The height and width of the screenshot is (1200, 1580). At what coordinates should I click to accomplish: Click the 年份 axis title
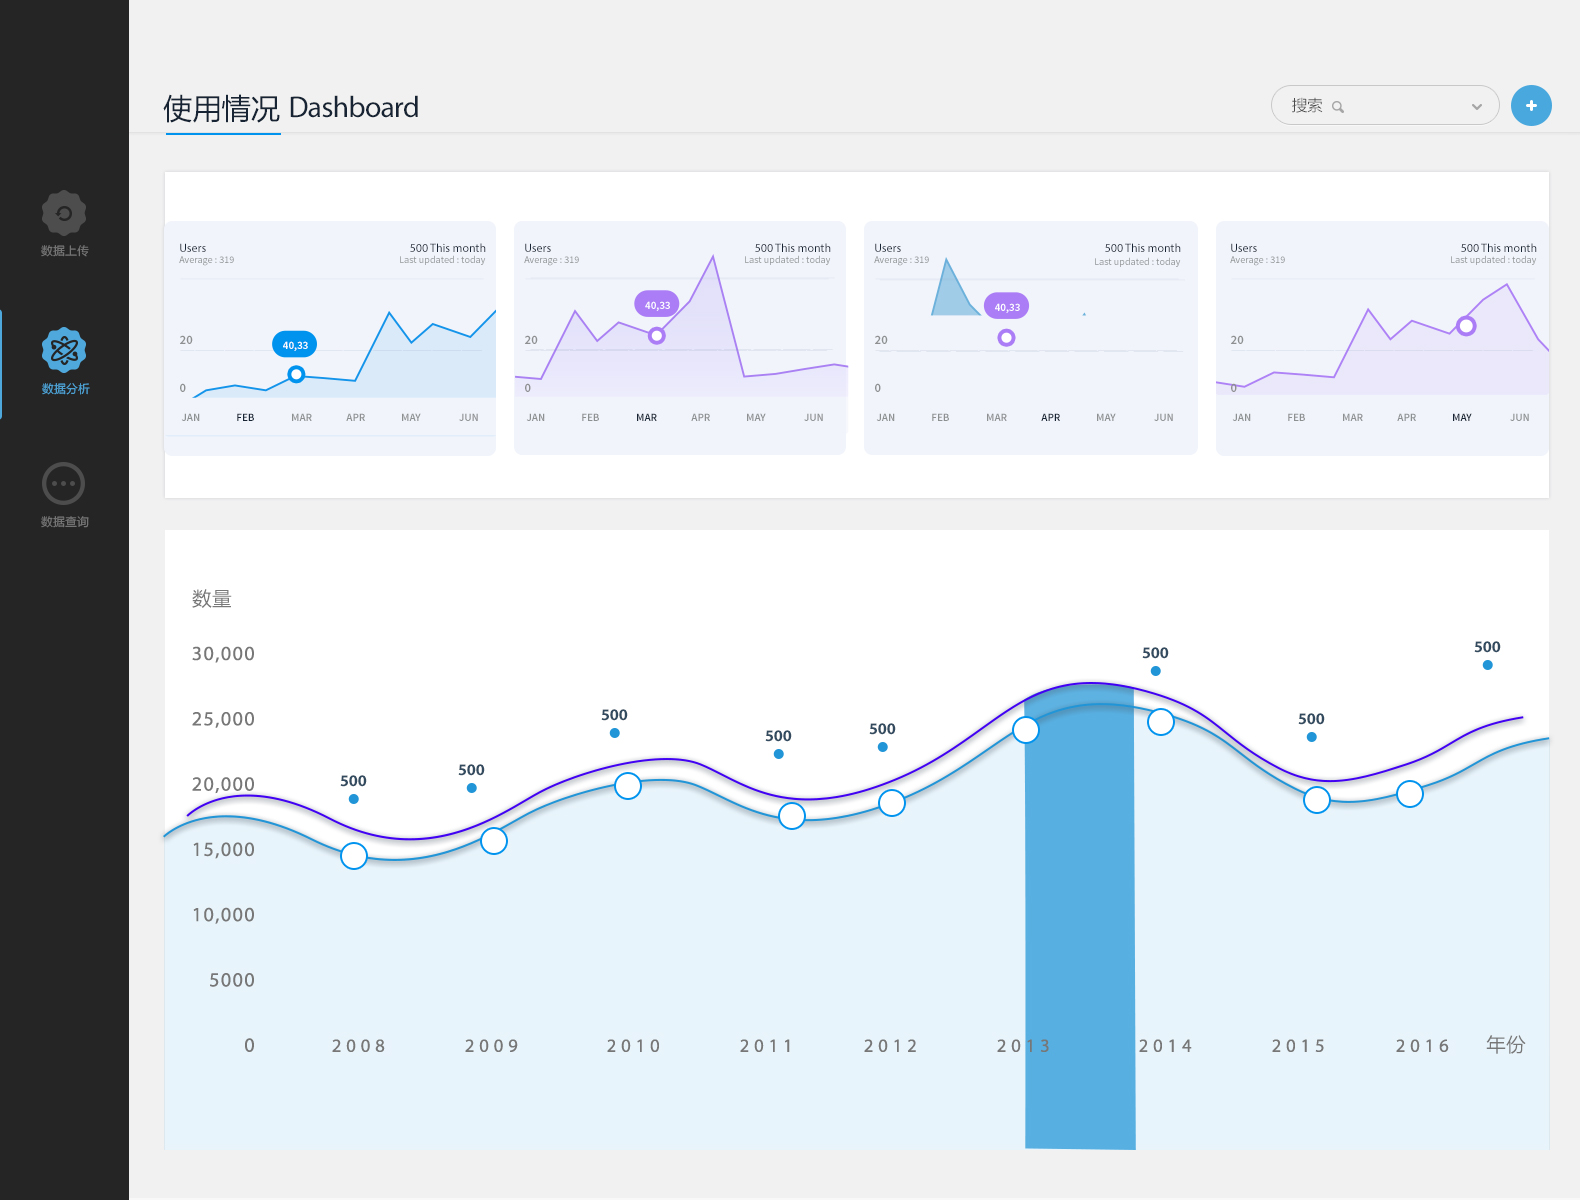click(x=1505, y=1045)
